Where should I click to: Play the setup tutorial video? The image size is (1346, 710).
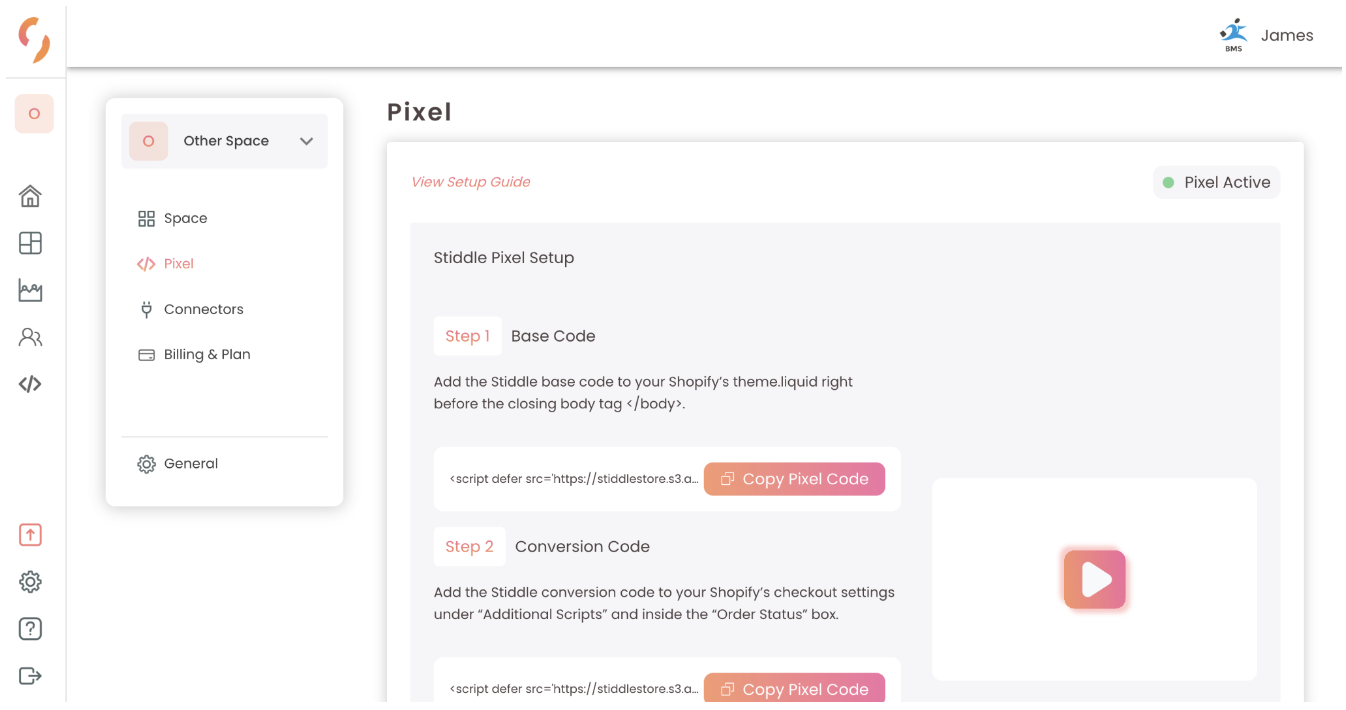(x=1095, y=579)
